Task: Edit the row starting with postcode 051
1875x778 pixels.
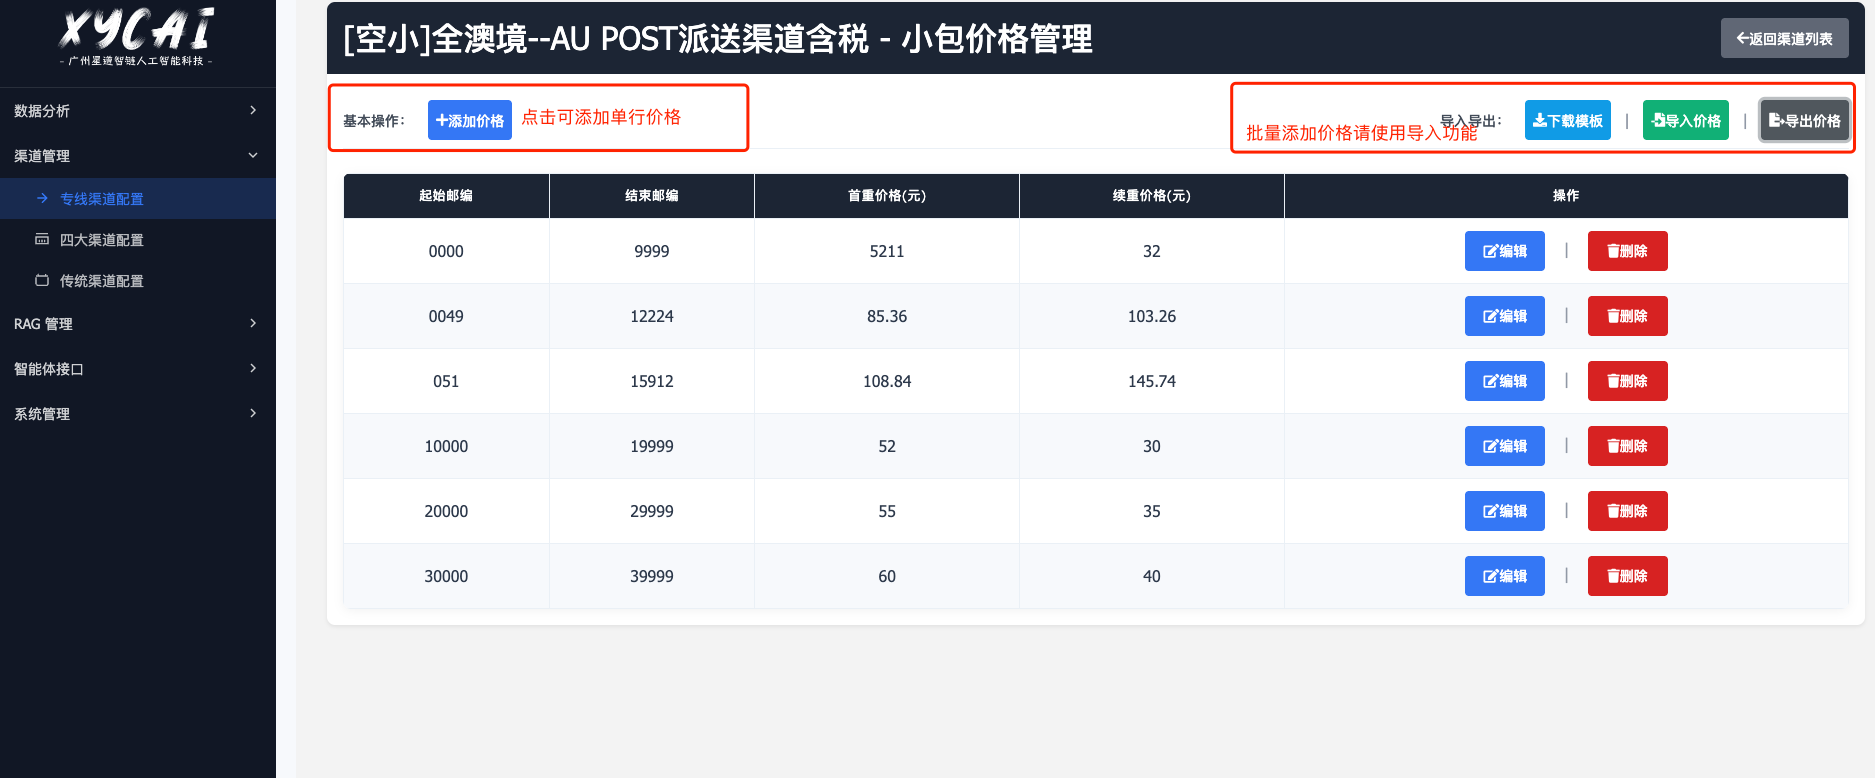Action: click(x=1505, y=381)
